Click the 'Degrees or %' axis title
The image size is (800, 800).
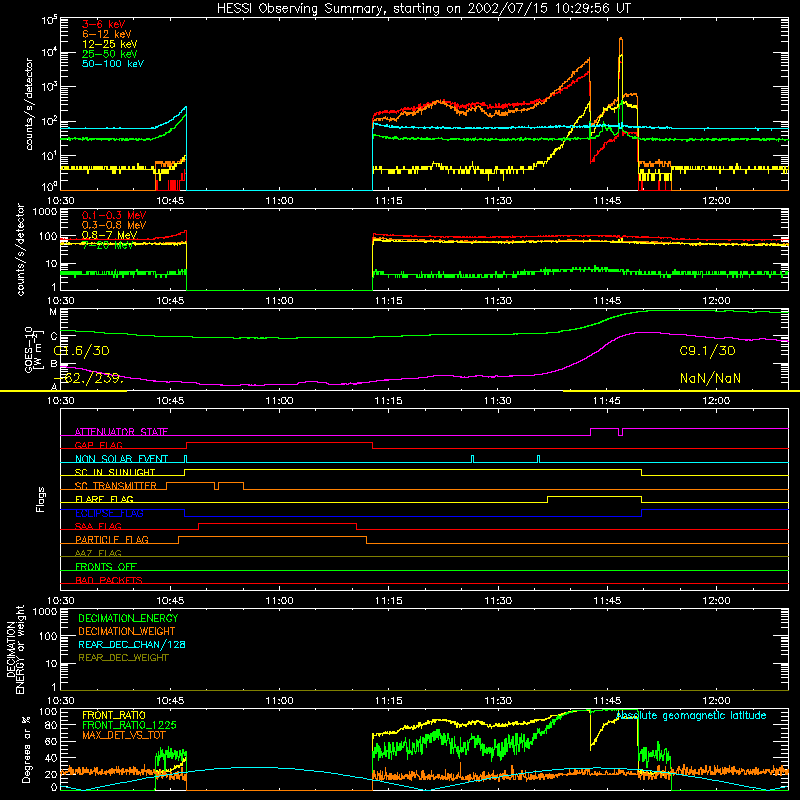26,749
